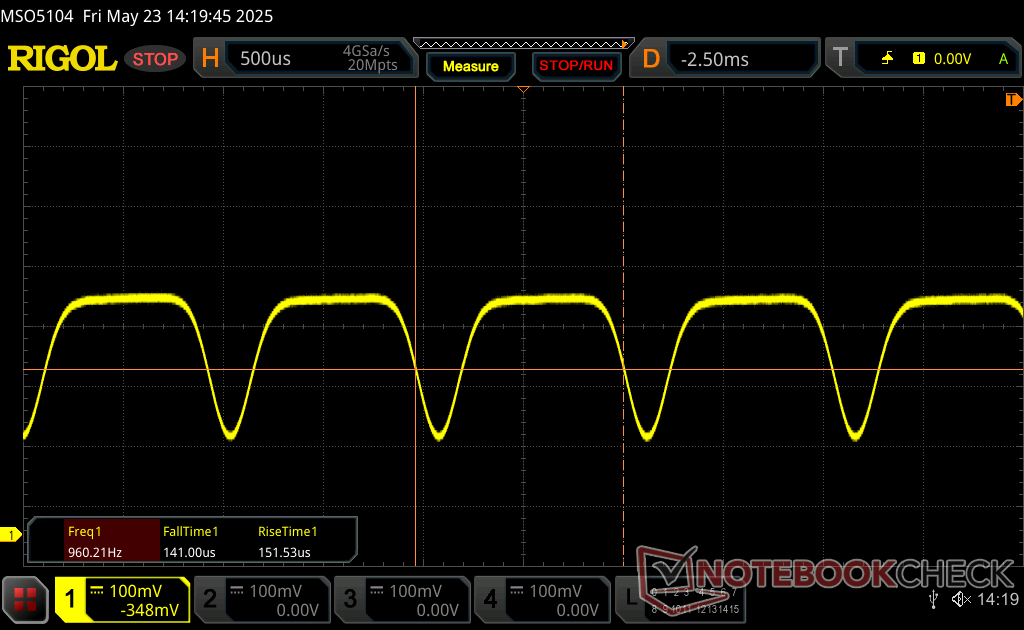Screen dimensions: 1024x630
Task: Open the function navigation grid icon
Action: [26, 600]
